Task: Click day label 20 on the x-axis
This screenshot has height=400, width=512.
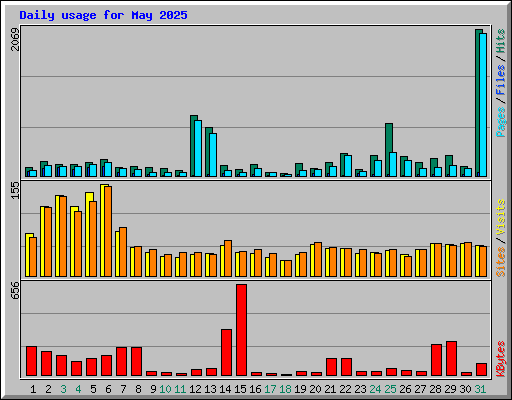Action: tap(315, 389)
